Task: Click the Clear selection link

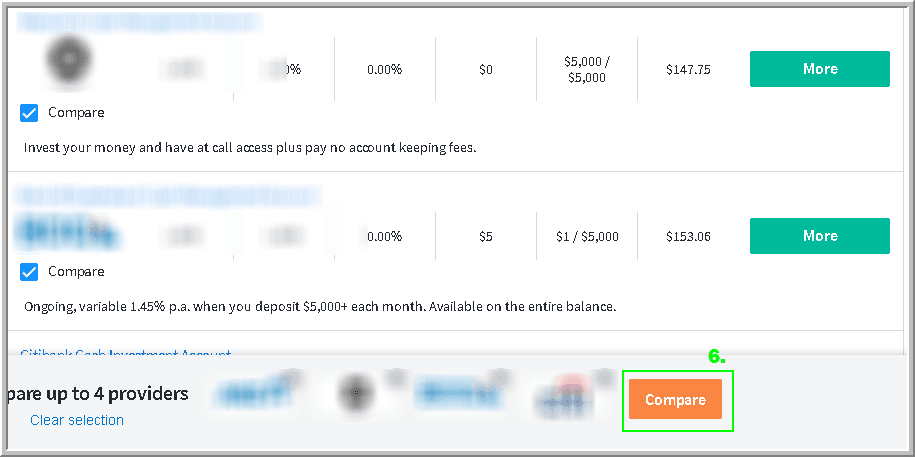Action: (77, 420)
